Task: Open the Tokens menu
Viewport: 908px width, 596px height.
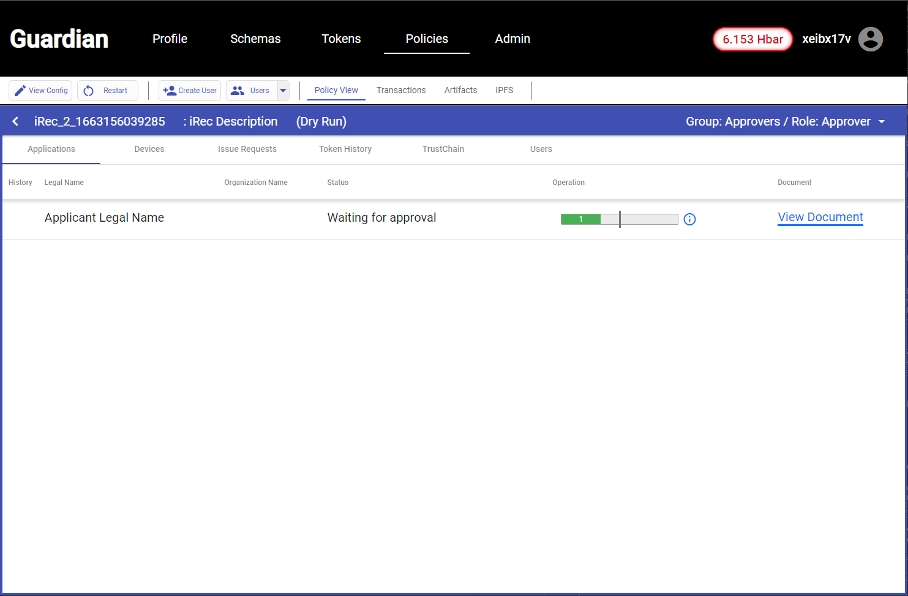Action: coord(342,39)
